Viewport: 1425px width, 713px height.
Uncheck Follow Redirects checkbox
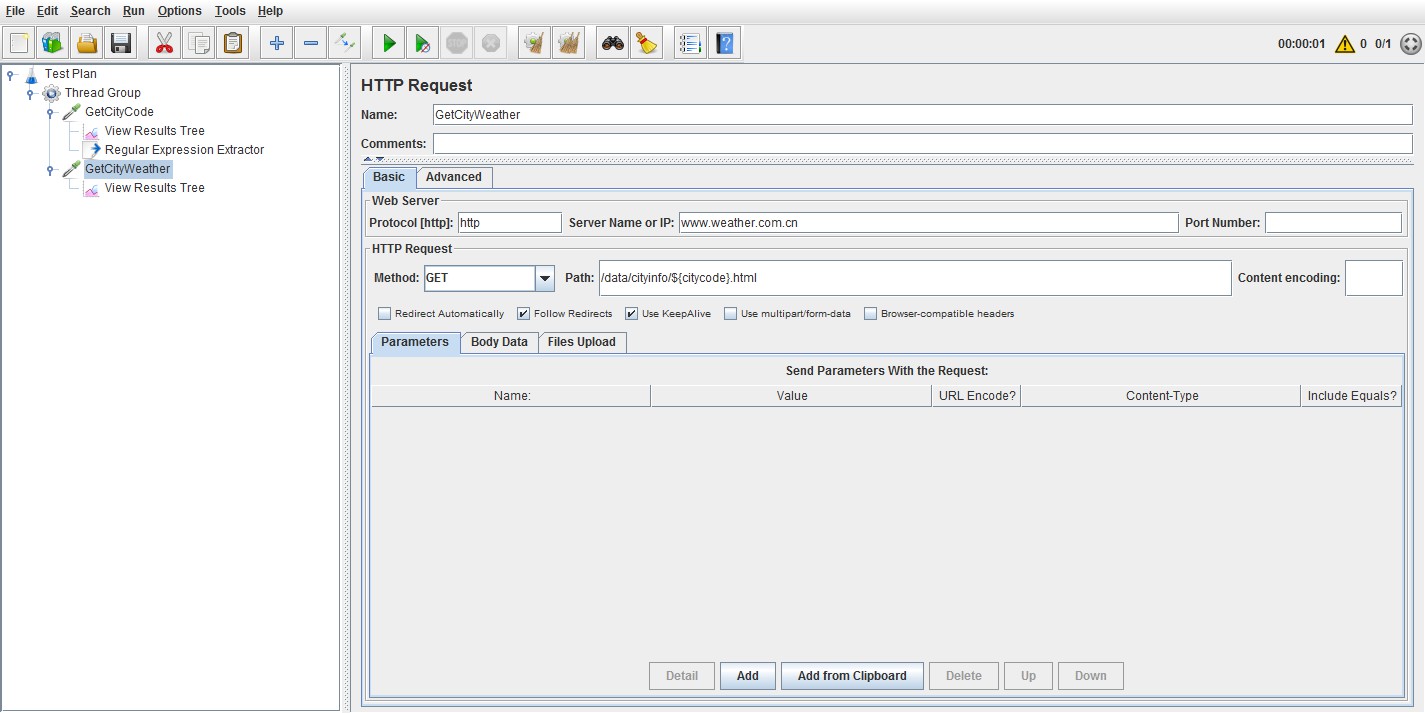click(x=524, y=314)
